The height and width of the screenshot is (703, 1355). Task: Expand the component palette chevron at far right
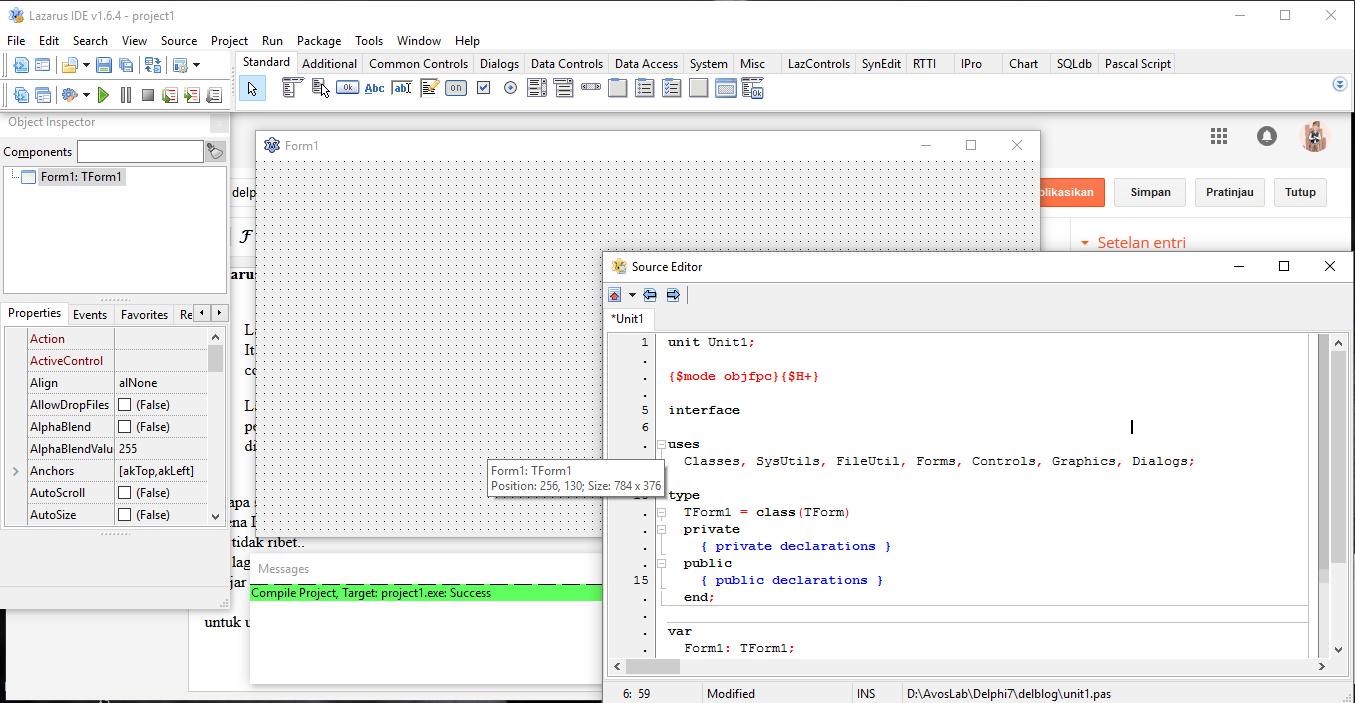point(1340,85)
